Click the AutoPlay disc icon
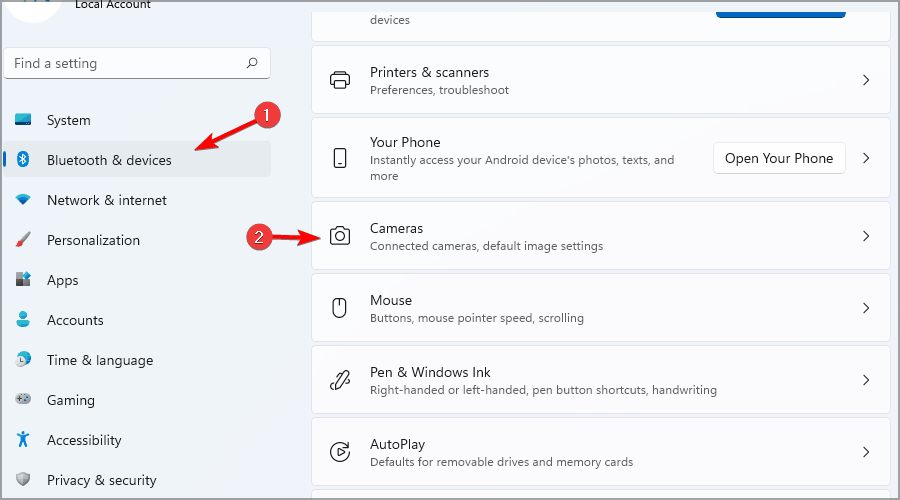The image size is (900, 500). pyautogui.click(x=340, y=452)
